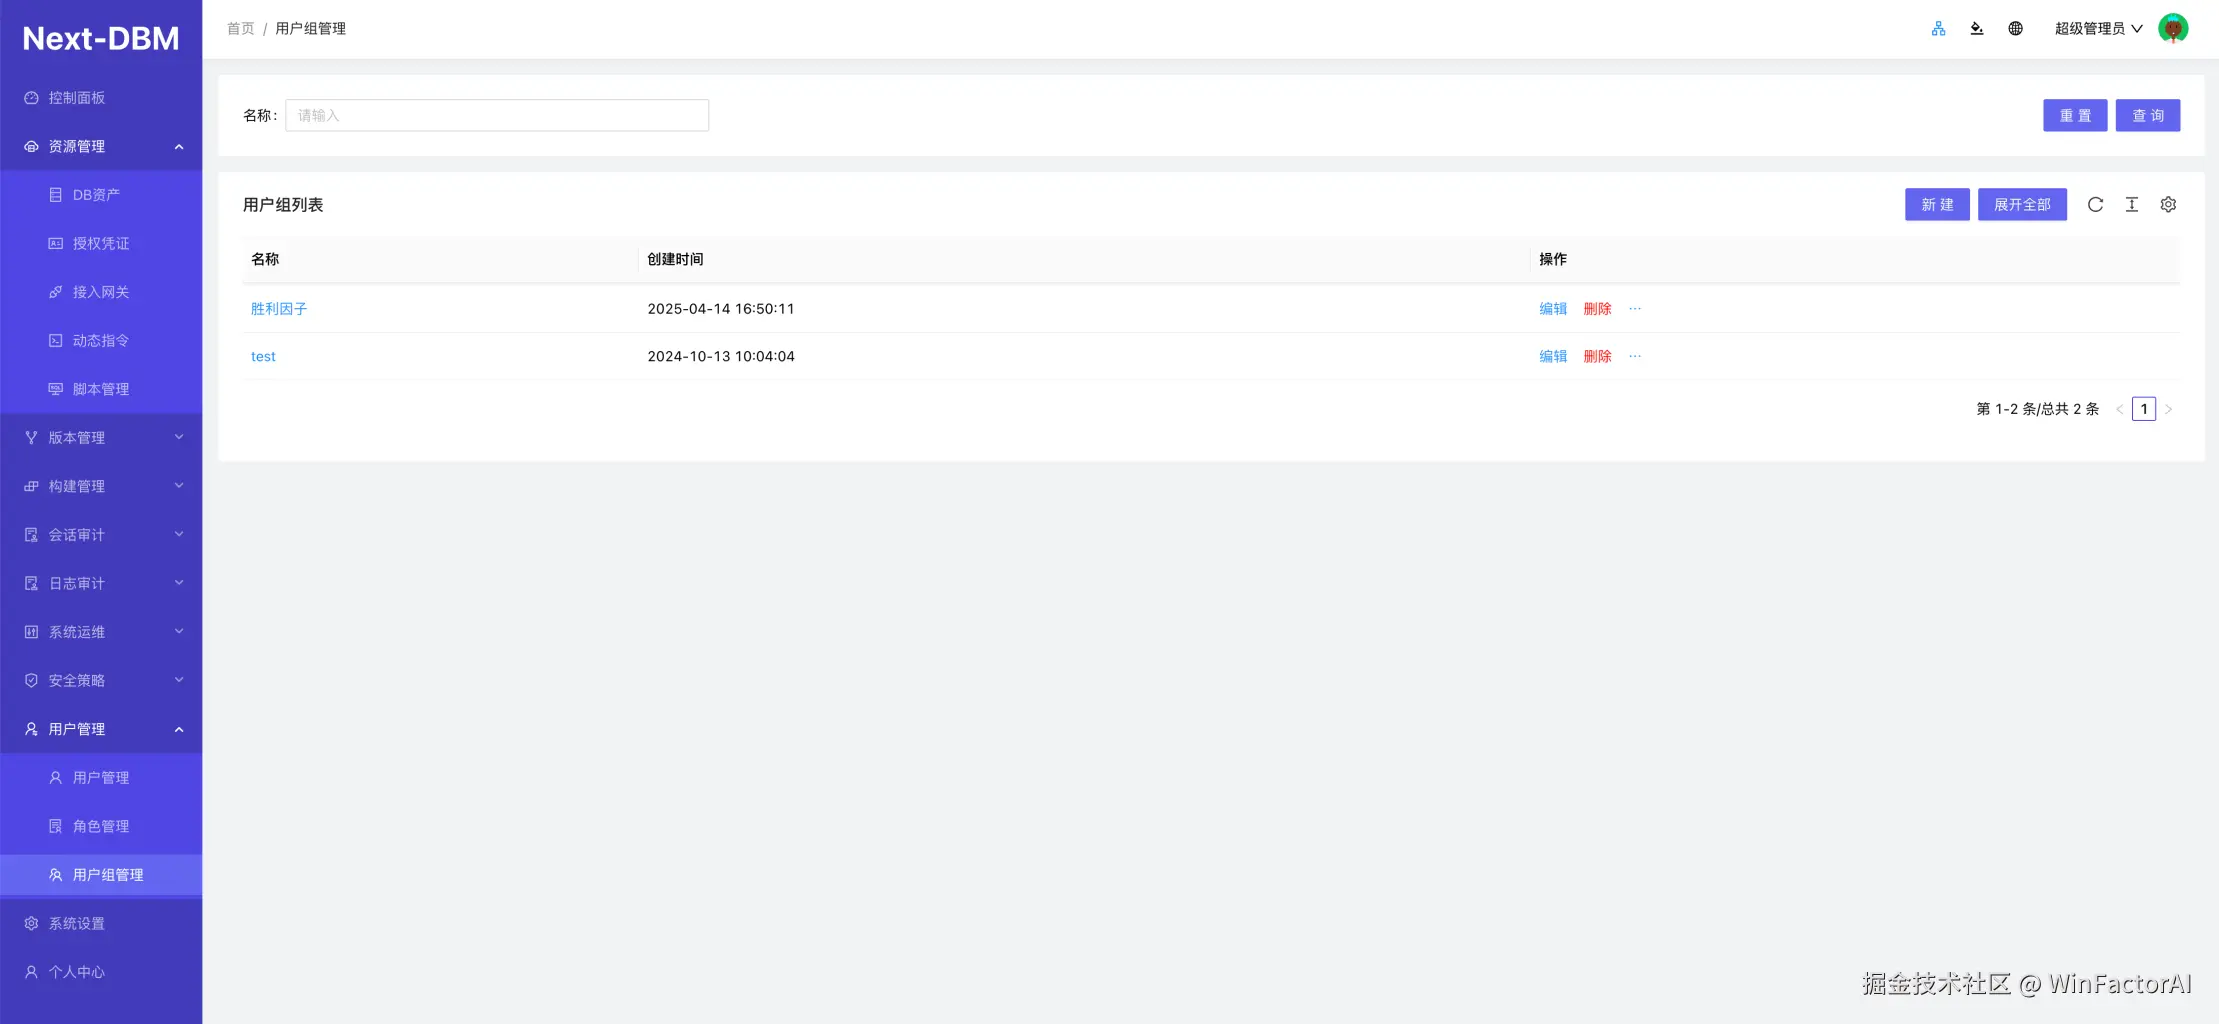Click the 系统运维 operations icon
Viewport: 2219px width, 1024px height.
coord(31,632)
